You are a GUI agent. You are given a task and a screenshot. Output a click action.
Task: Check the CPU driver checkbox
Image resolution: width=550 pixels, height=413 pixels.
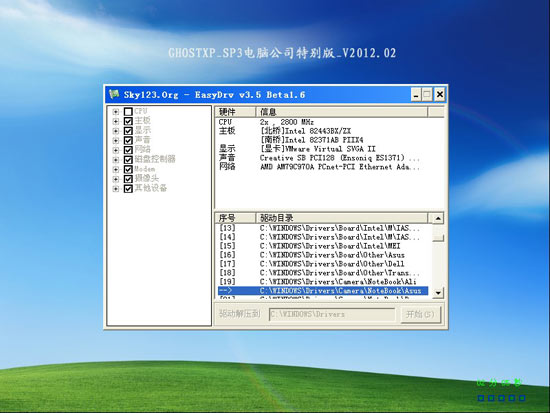pyautogui.click(x=128, y=112)
